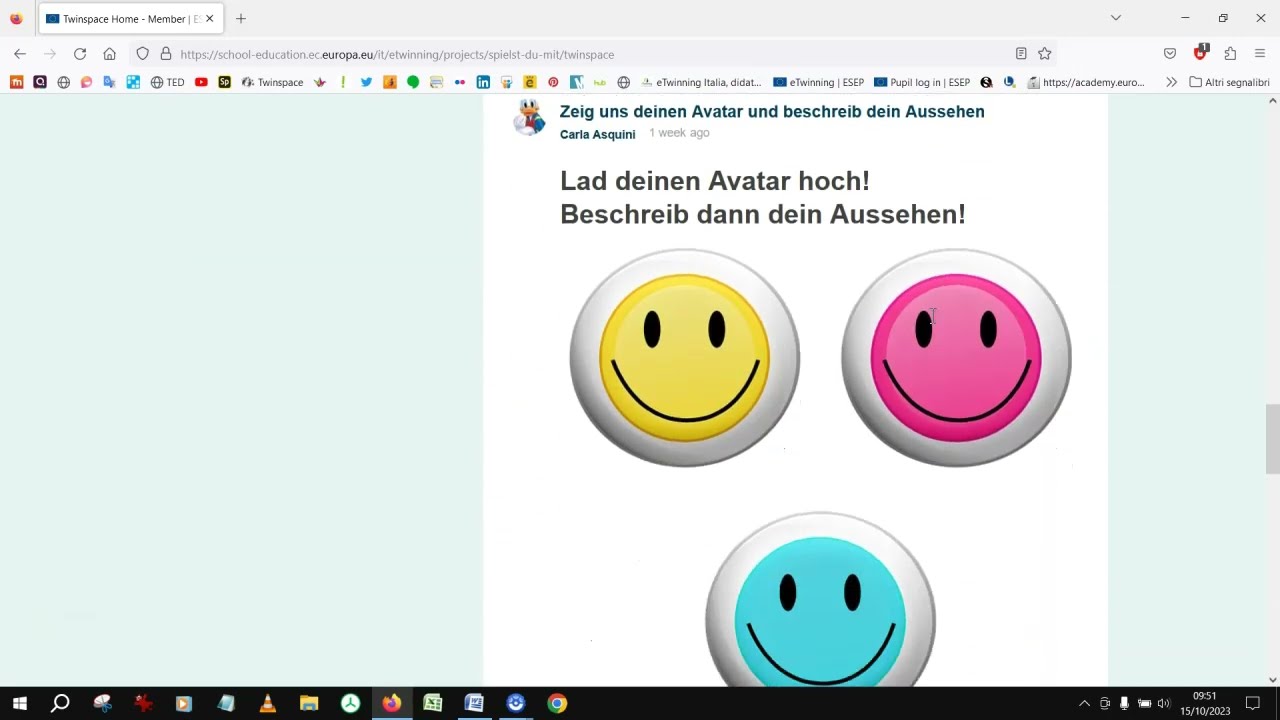Open the Firefox extensions puzzle icon
Image resolution: width=1280 pixels, height=720 pixels.
click(x=1230, y=54)
